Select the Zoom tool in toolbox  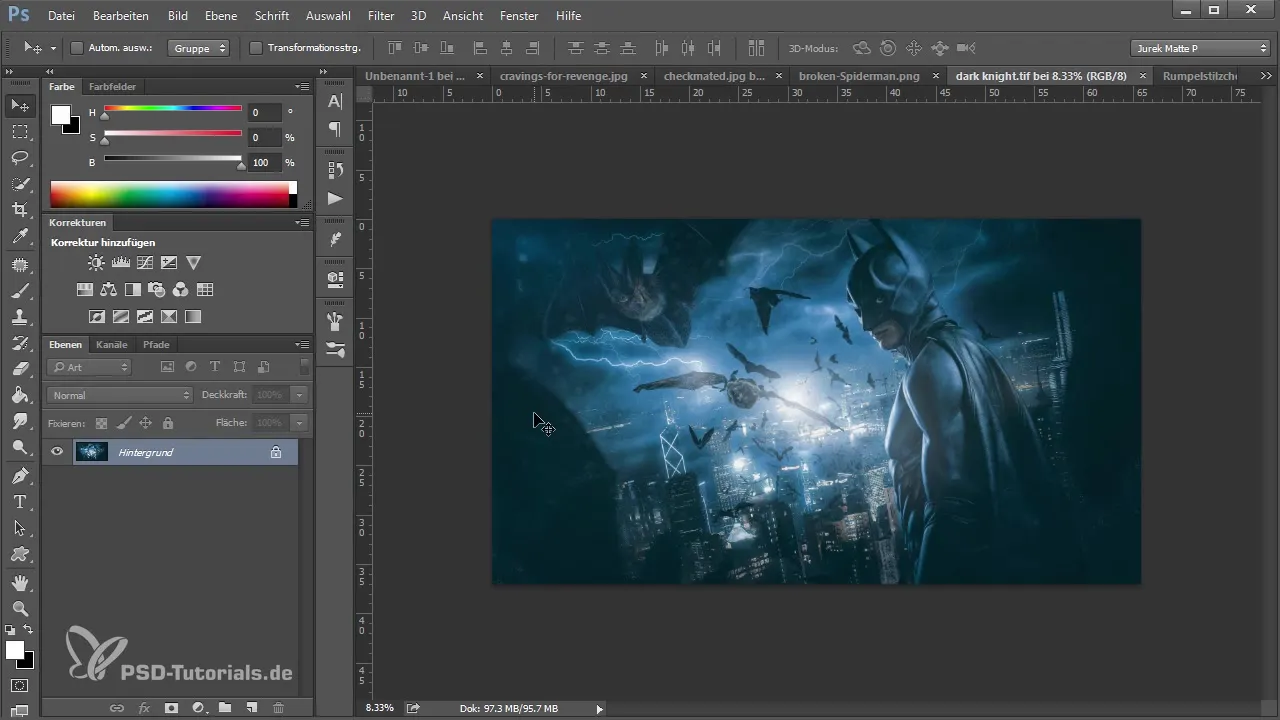coord(20,608)
